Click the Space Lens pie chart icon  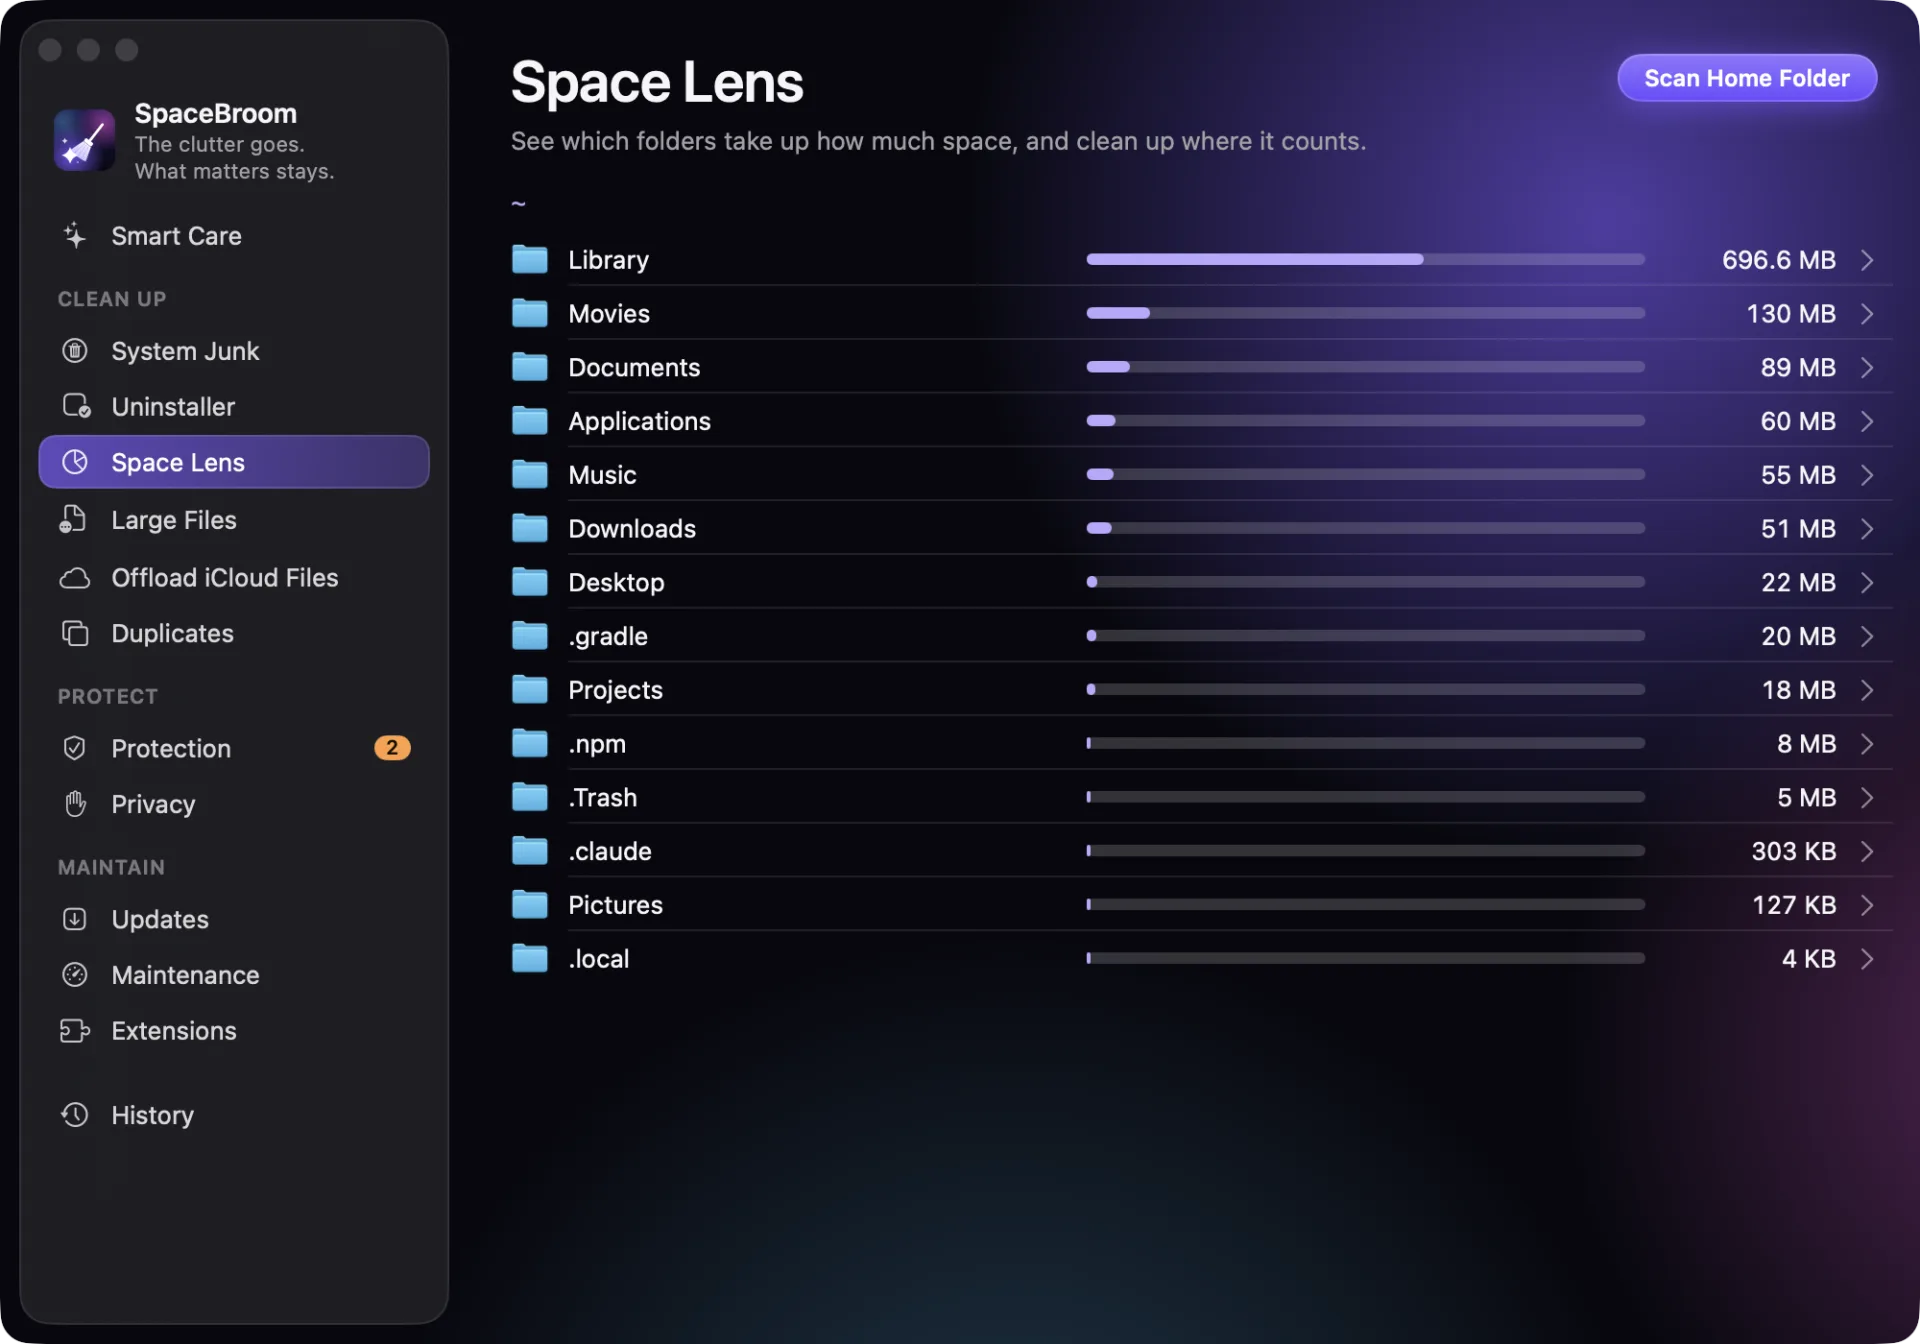(75, 462)
